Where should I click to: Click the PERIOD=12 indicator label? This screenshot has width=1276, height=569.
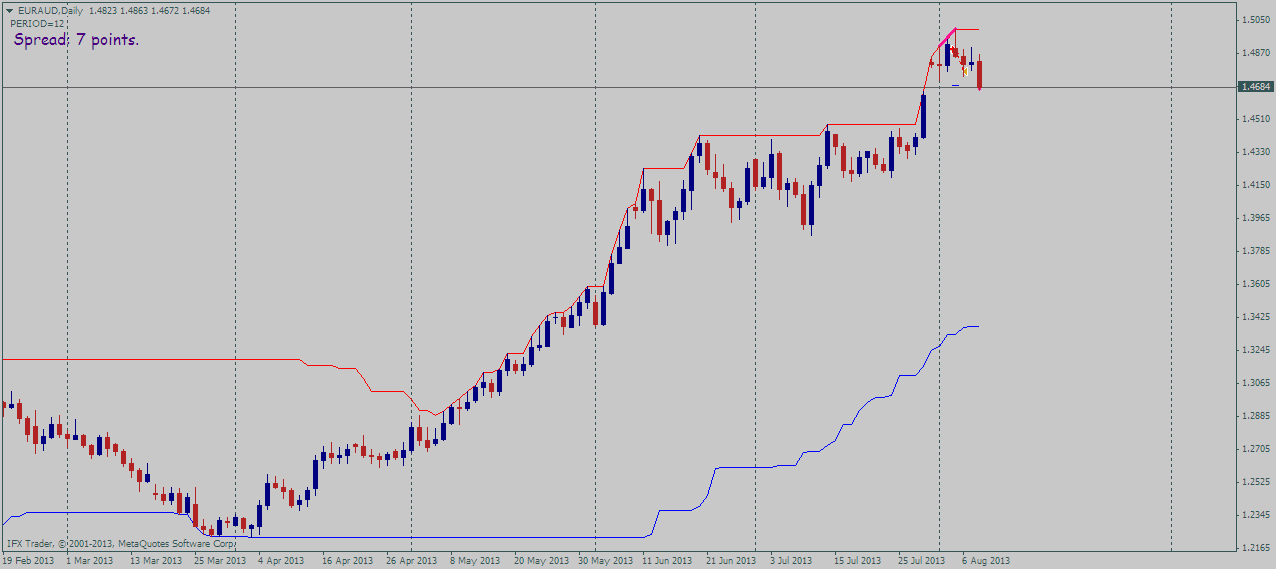37,22
